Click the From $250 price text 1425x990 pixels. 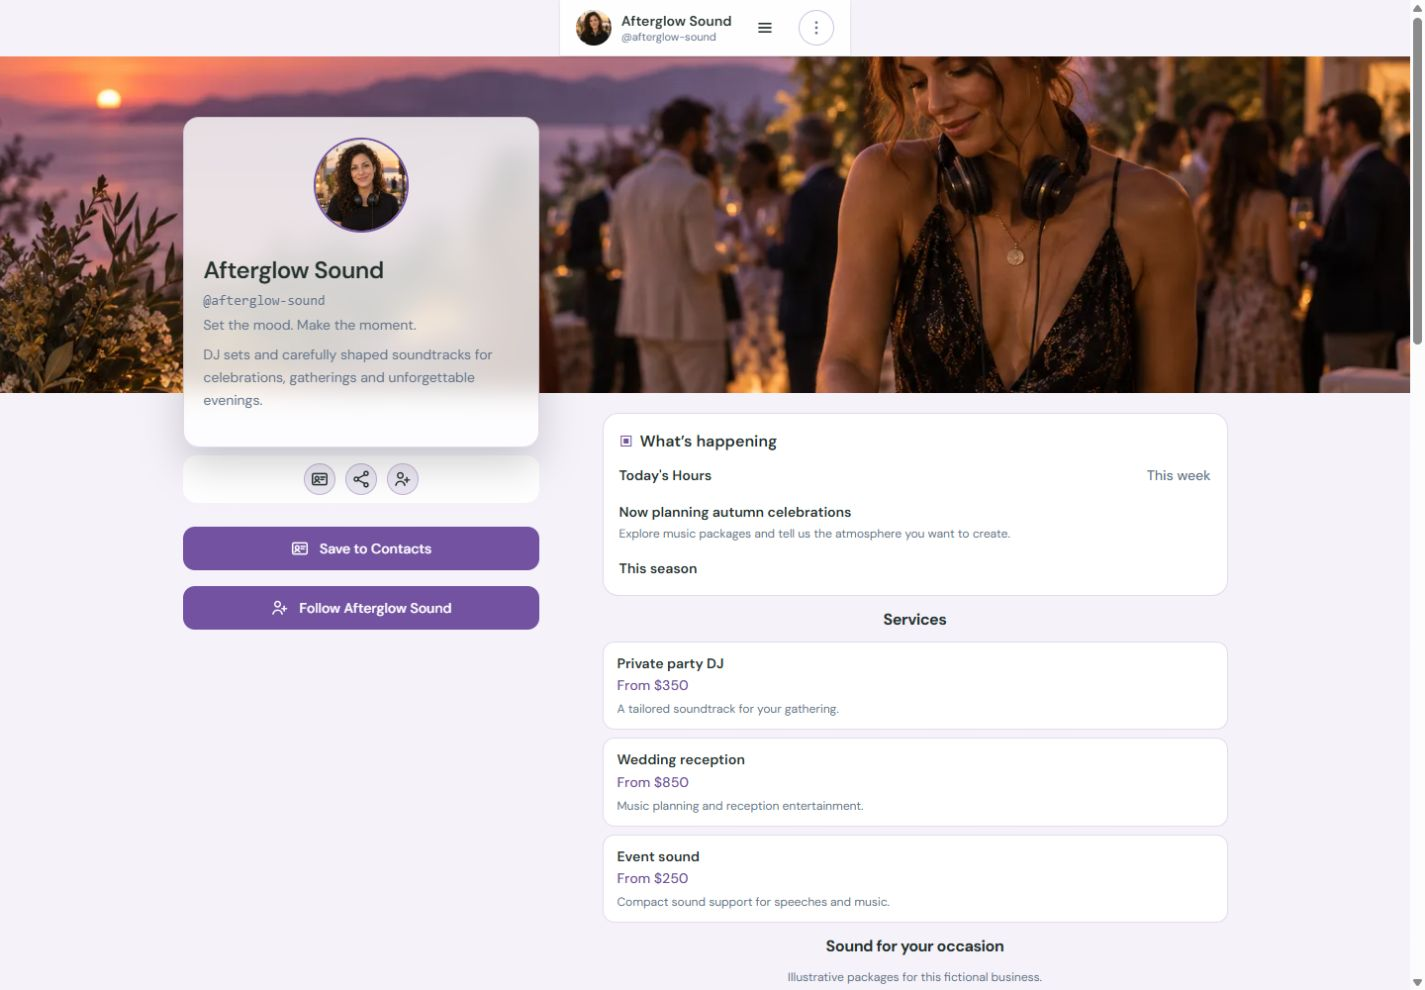[652, 878]
